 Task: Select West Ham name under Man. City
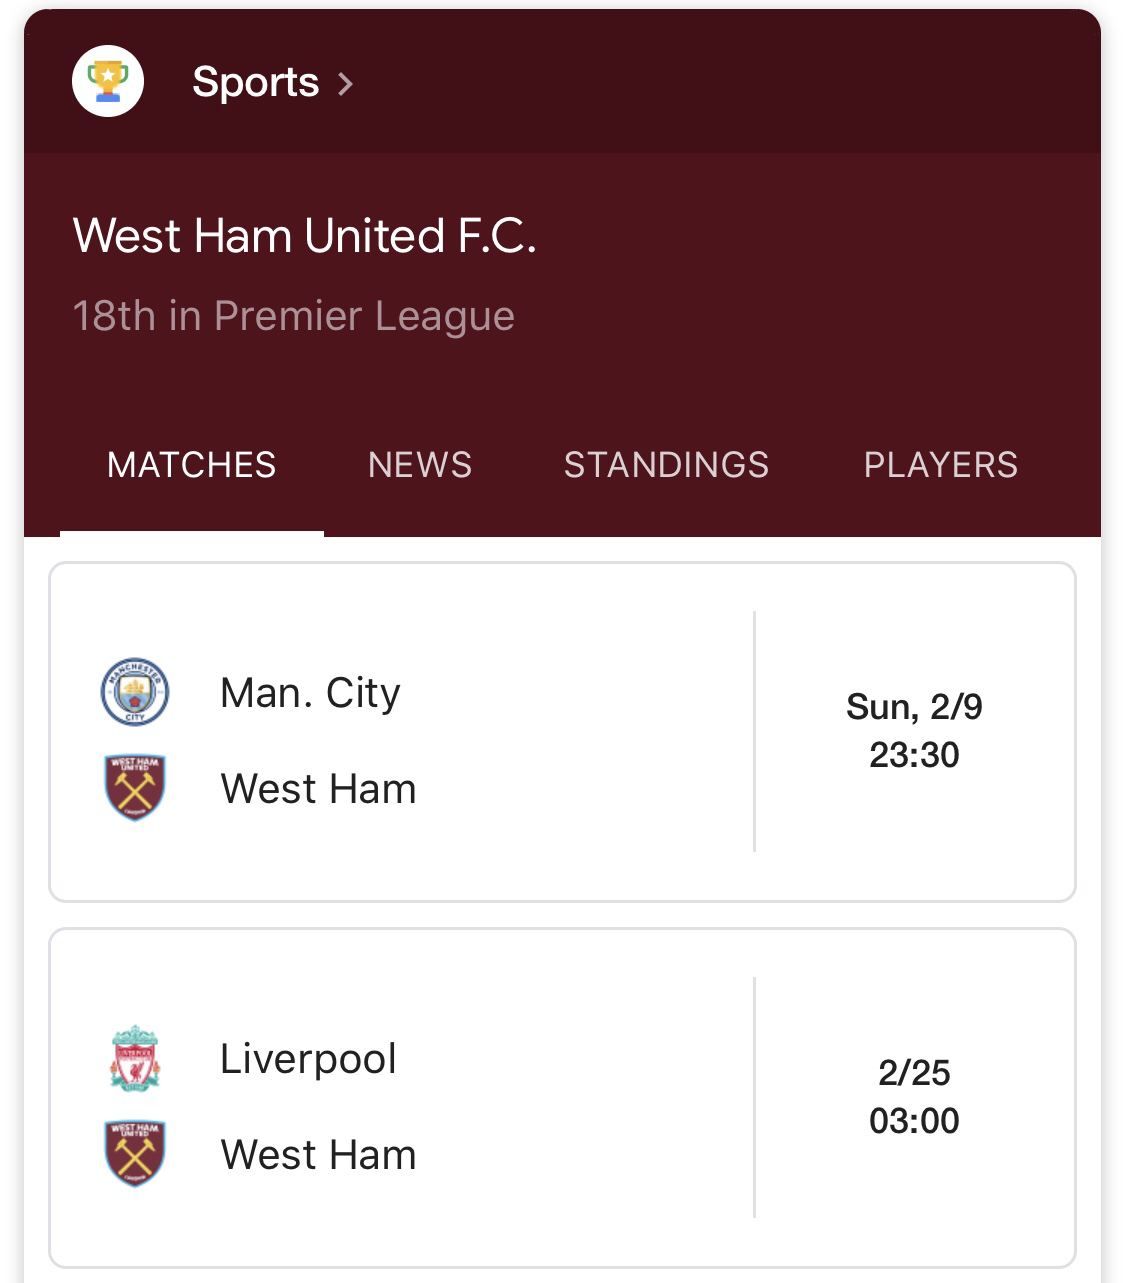coord(318,789)
